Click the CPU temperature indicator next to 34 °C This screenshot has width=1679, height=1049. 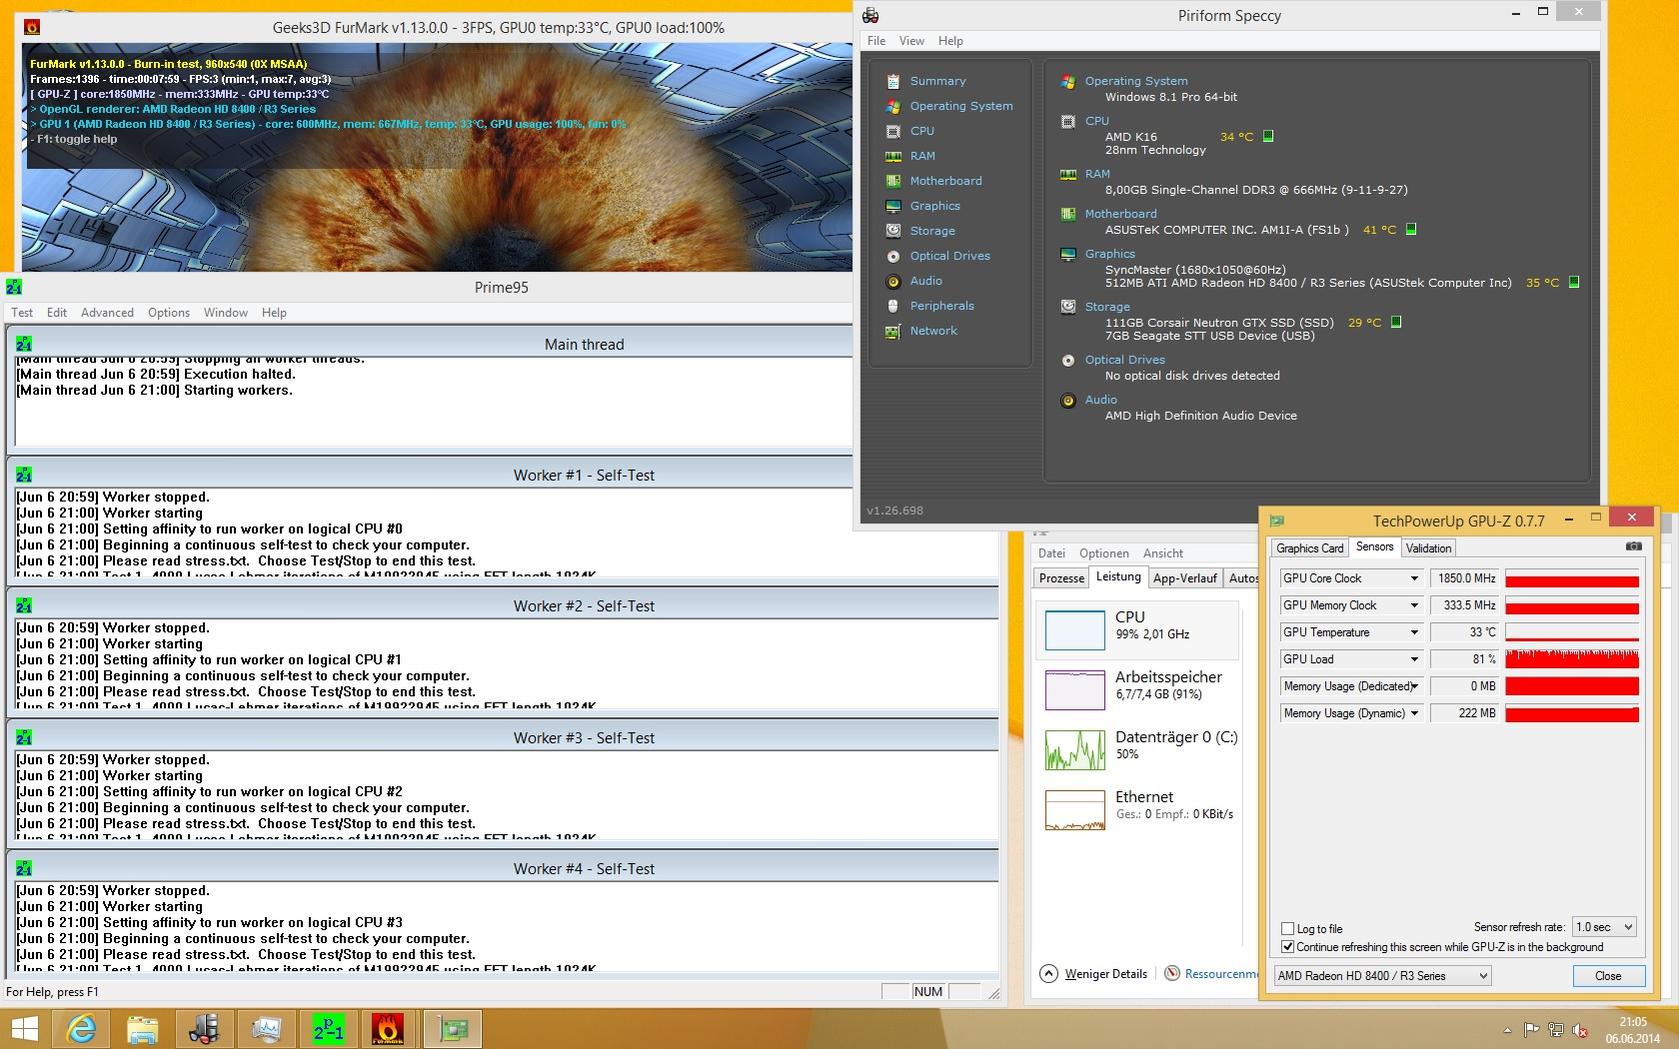[x=1268, y=136]
